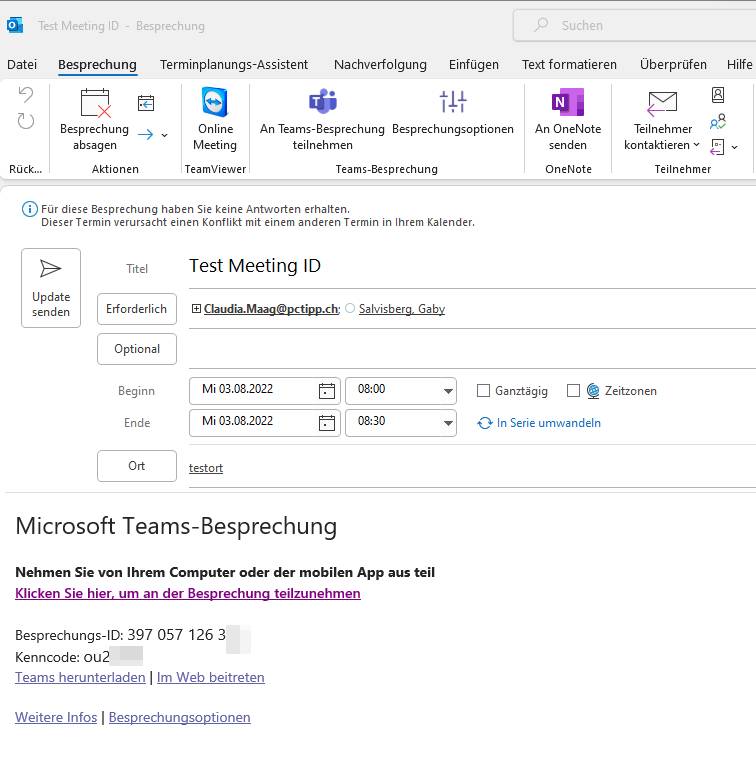Switch to Text formatieren tab
The image size is (756, 762).
tap(569, 65)
